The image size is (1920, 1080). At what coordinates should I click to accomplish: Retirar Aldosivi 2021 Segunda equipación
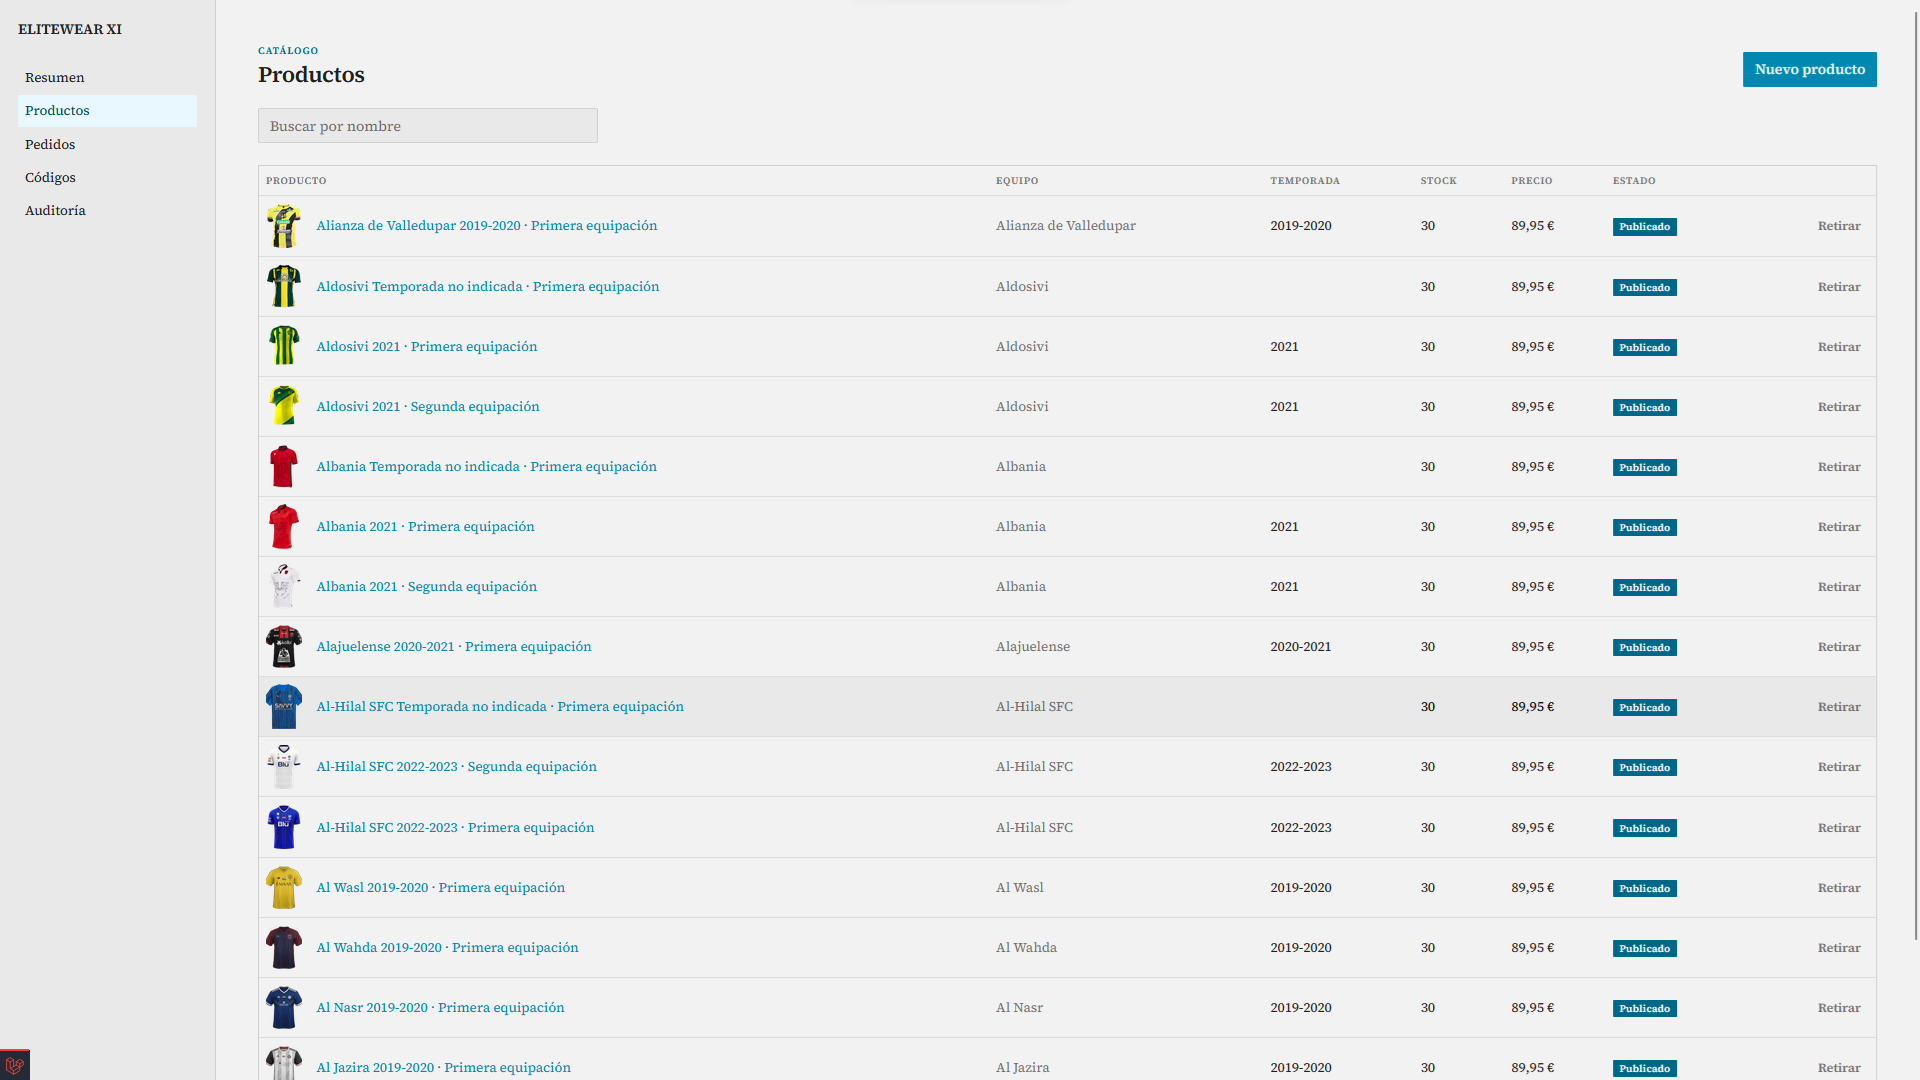[x=1839, y=407]
